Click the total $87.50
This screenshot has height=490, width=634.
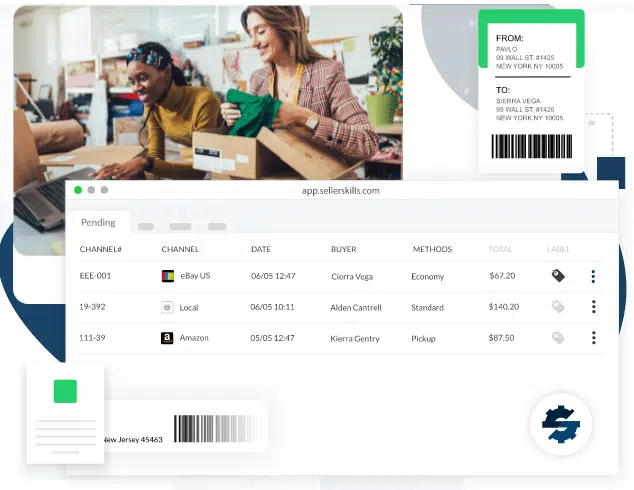[501, 338]
